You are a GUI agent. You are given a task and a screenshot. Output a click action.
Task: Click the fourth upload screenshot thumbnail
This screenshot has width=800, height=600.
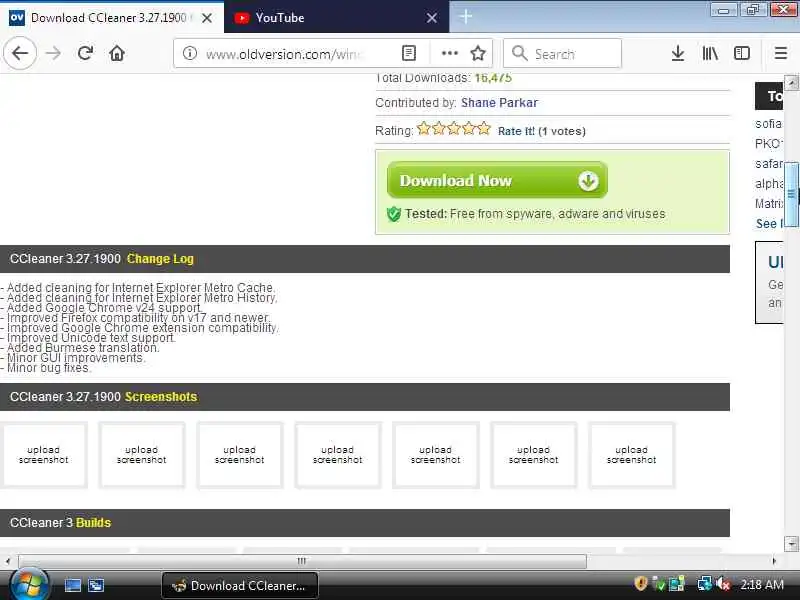pos(337,455)
